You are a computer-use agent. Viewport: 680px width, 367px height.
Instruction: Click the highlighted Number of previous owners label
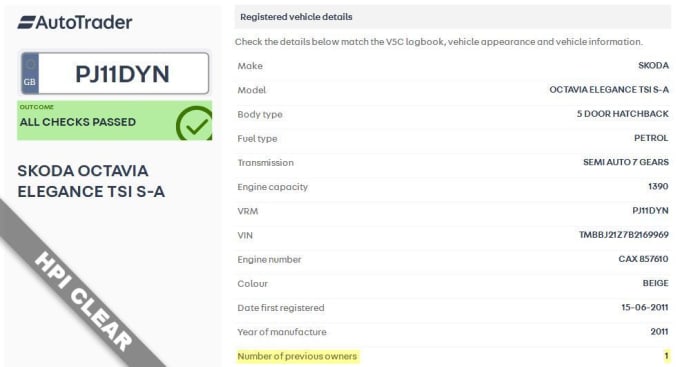coord(297,356)
